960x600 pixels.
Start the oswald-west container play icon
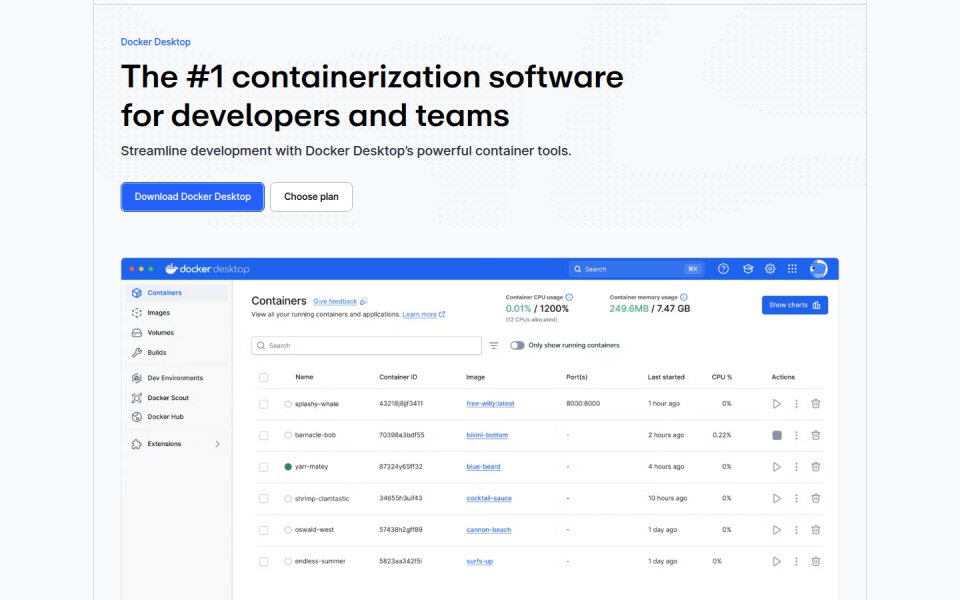776,530
